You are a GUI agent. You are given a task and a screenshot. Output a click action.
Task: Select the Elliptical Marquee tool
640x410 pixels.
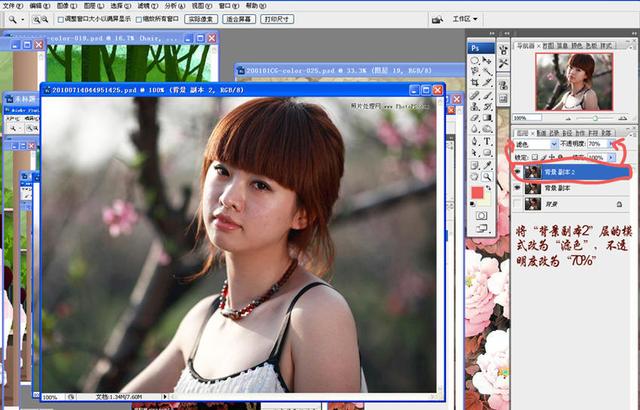(475, 60)
